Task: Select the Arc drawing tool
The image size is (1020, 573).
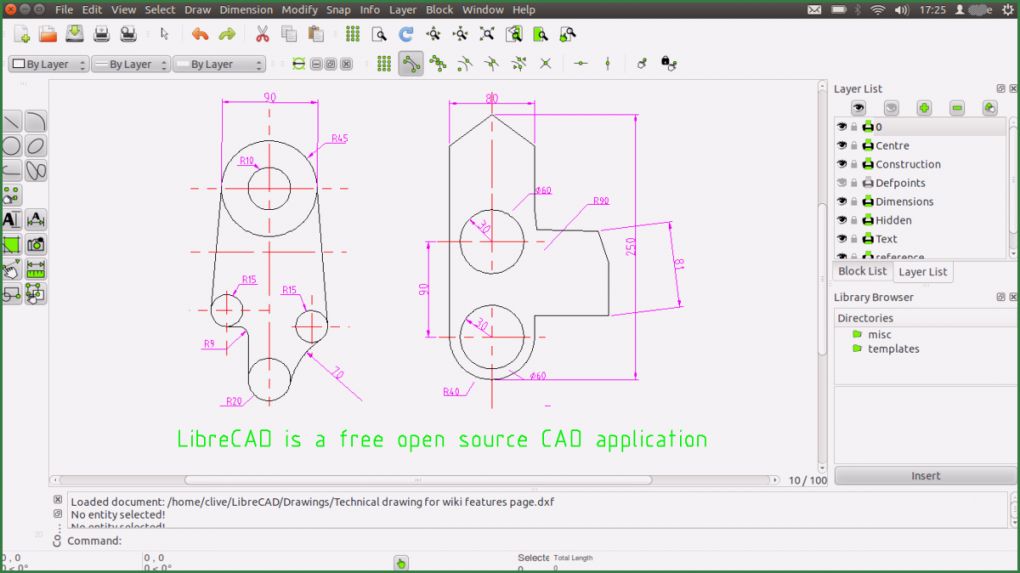Action: click(36, 122)
